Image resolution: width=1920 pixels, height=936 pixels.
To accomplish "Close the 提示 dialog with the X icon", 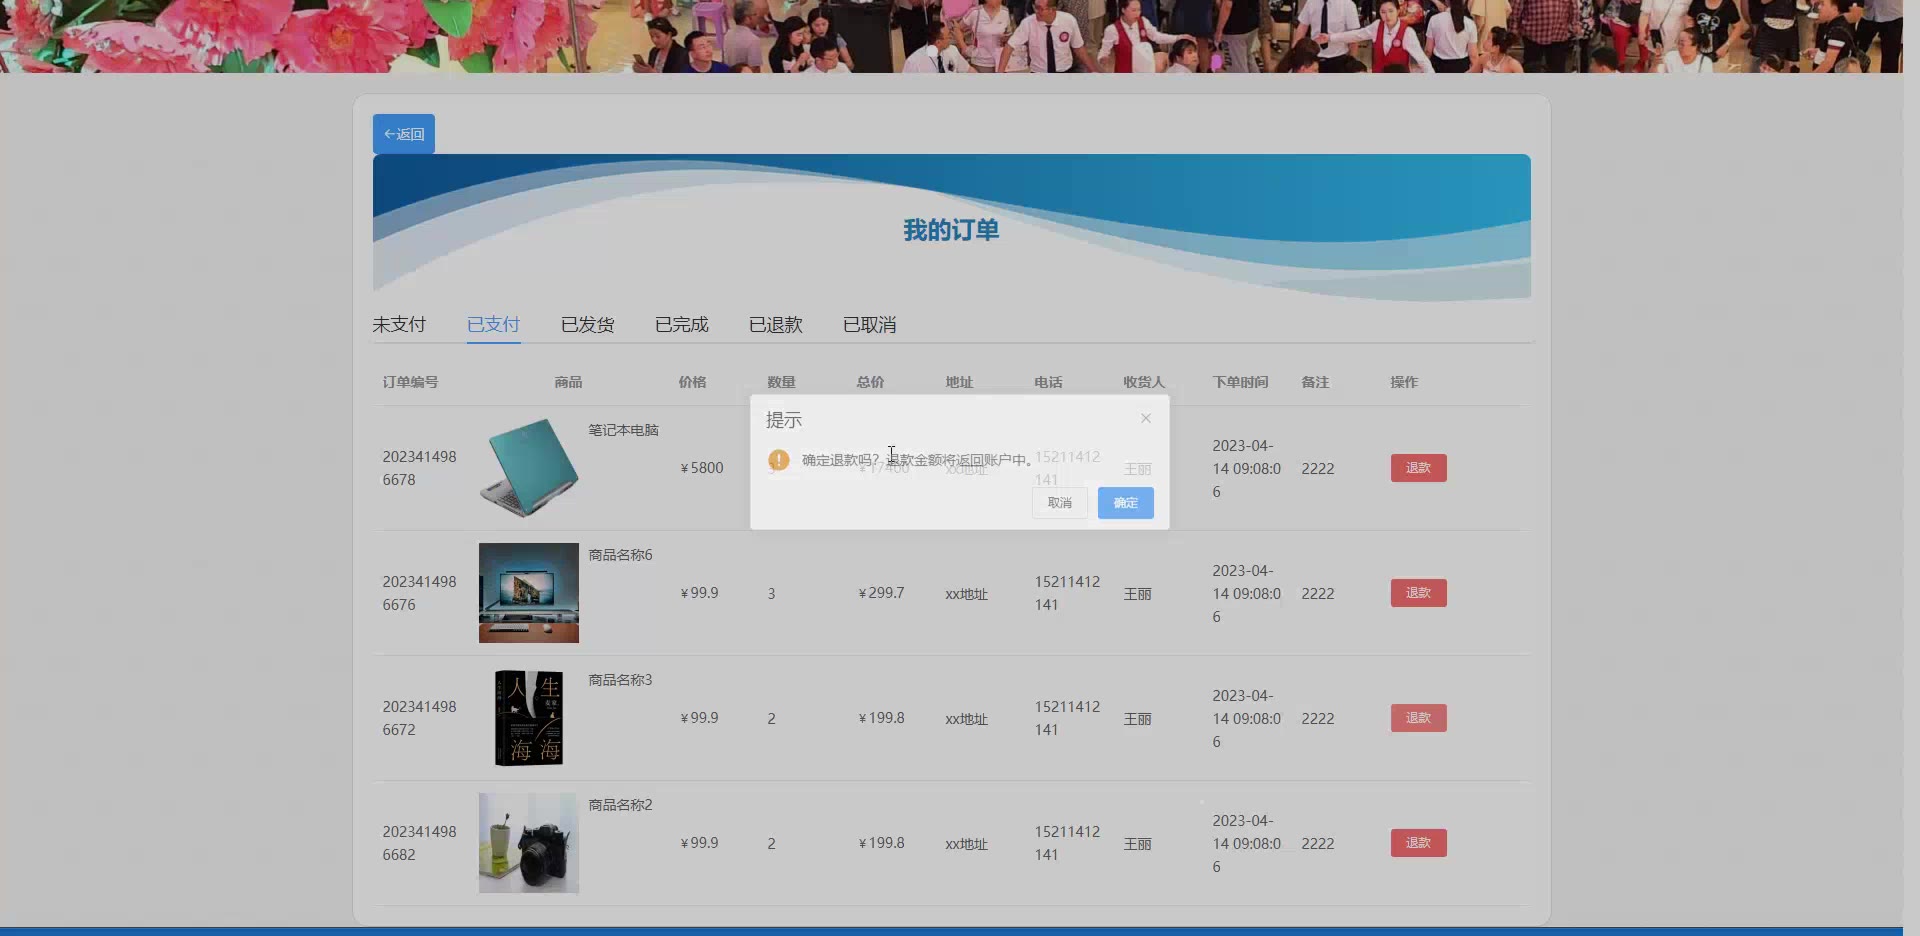I will [1146, 418].
